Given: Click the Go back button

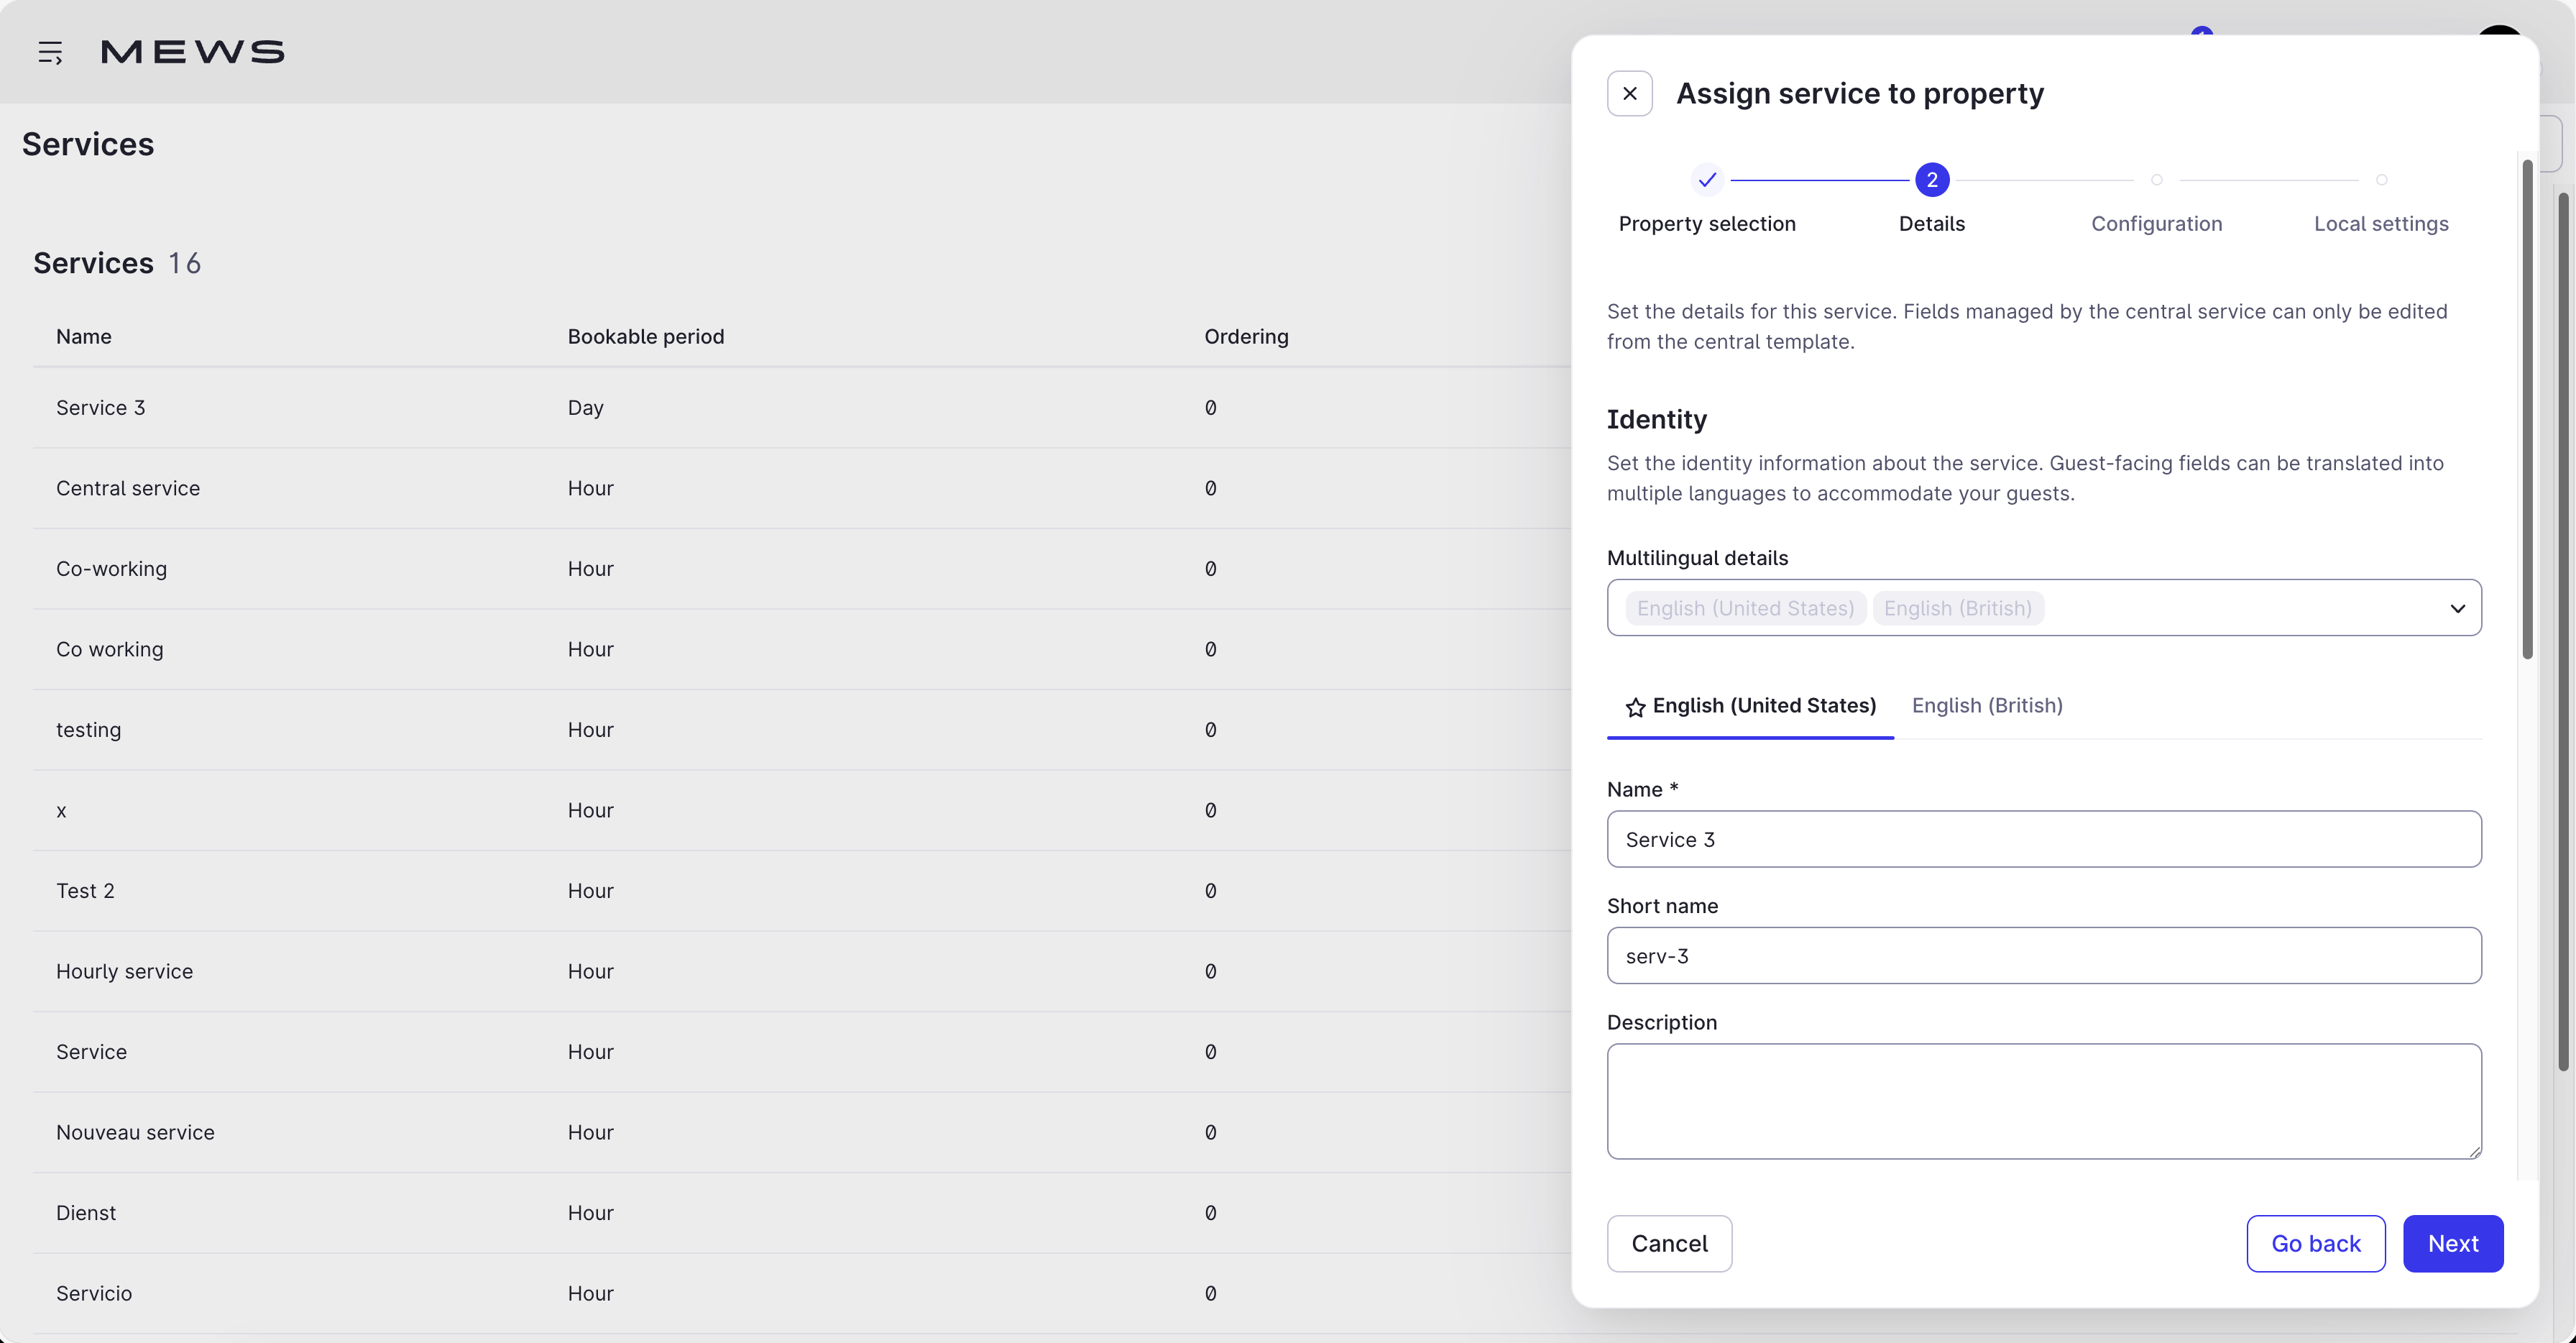Looking at the screenshot, I should pos(2315,1244).
